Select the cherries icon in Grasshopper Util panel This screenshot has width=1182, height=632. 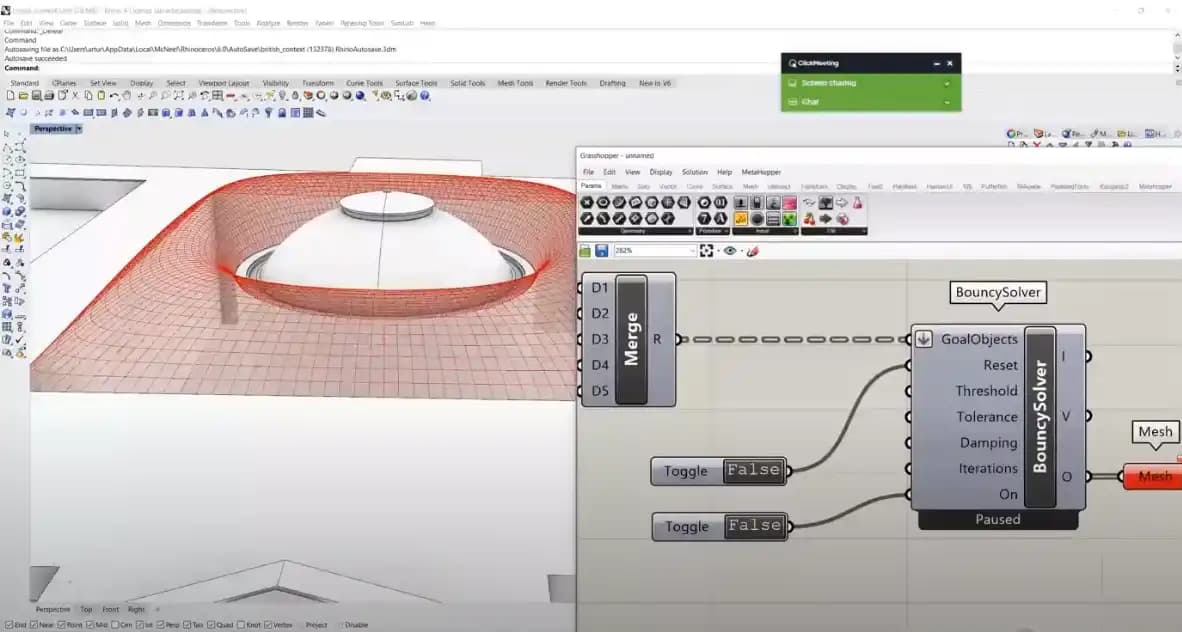point(809,219)
